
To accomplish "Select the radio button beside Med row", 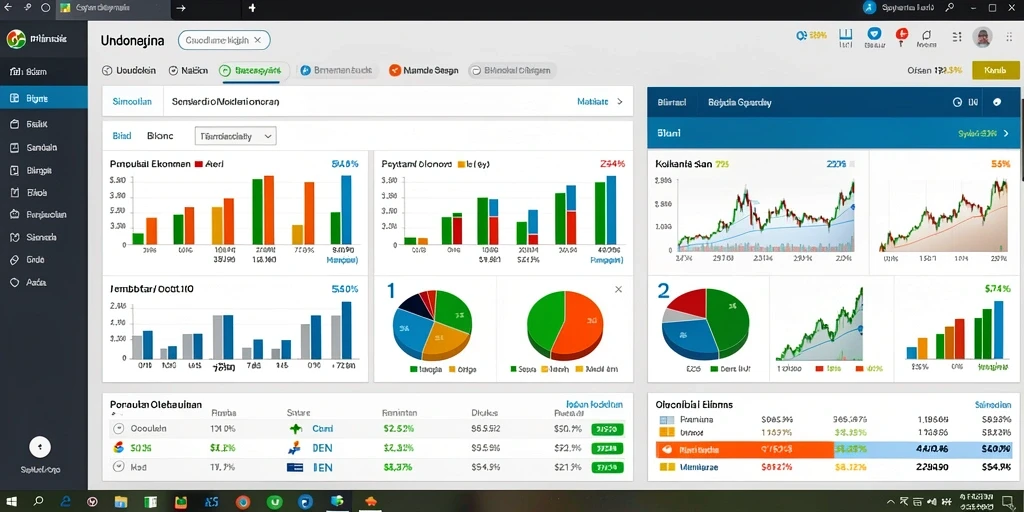I will [x=118, y=467].
